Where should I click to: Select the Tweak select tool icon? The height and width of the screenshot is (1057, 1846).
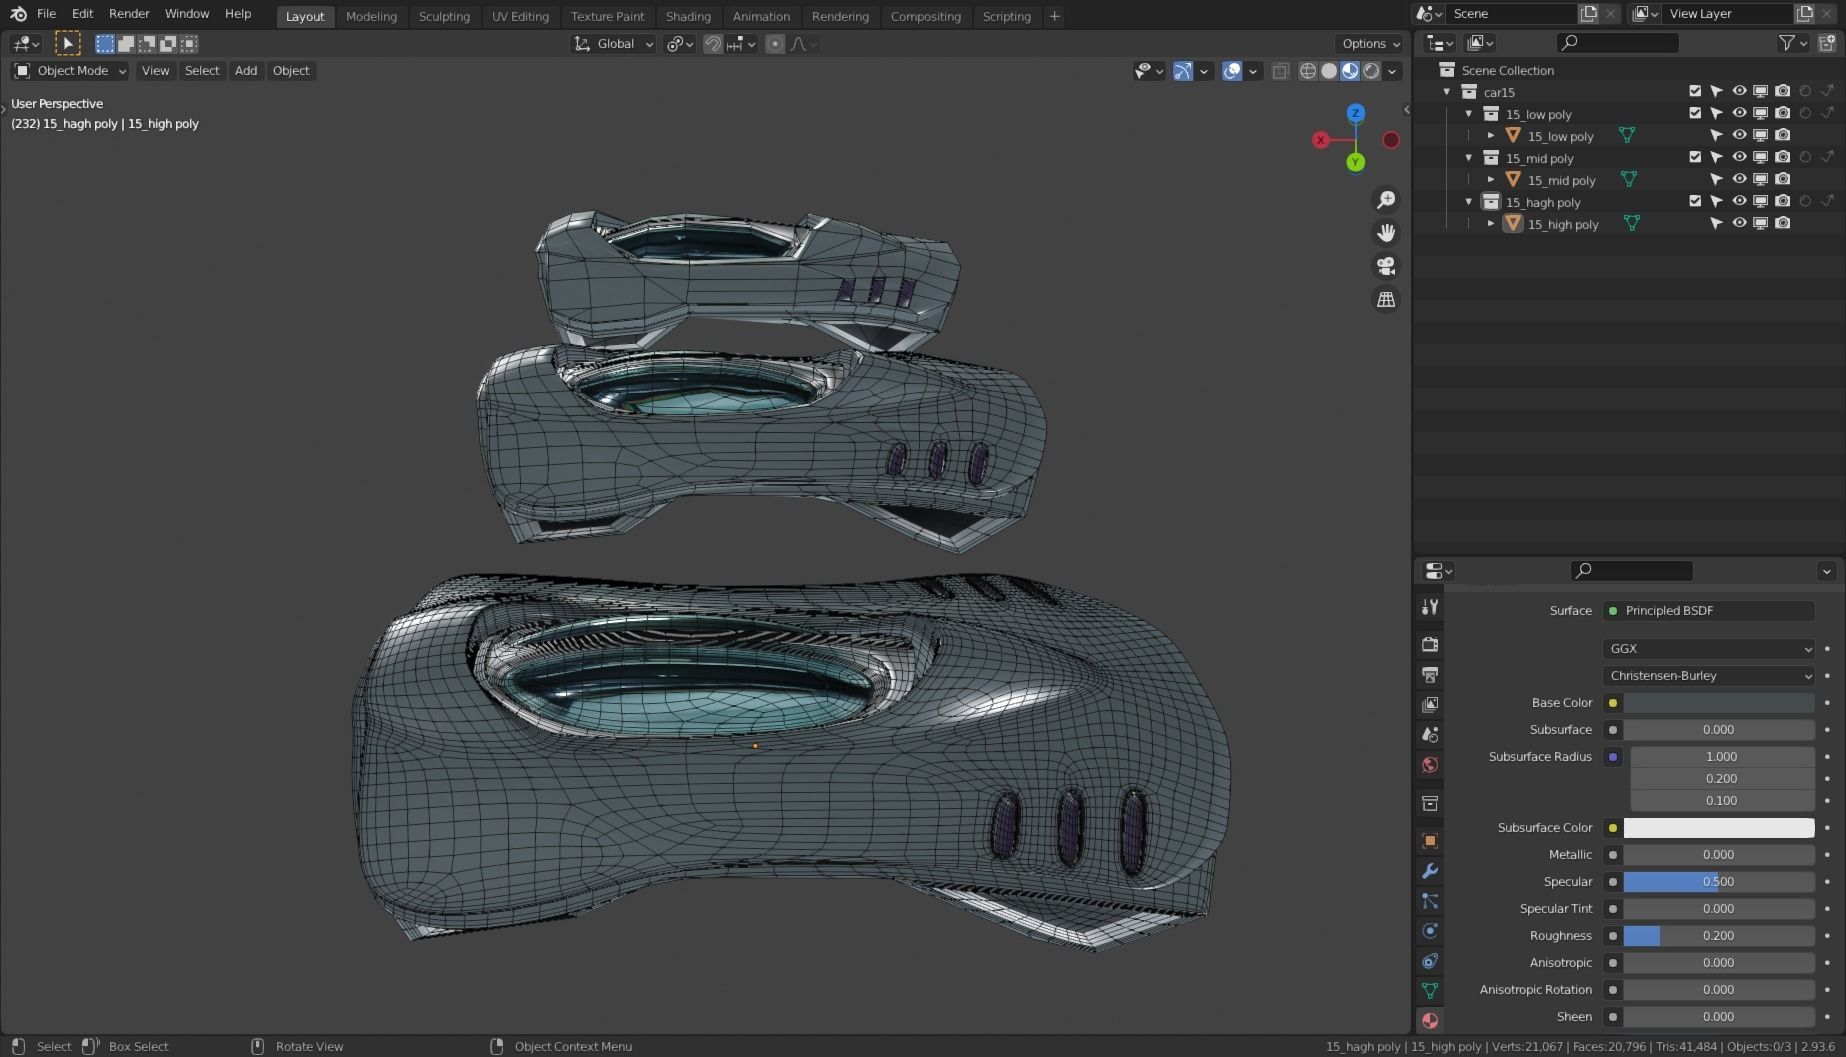click(x=67, y=43)
